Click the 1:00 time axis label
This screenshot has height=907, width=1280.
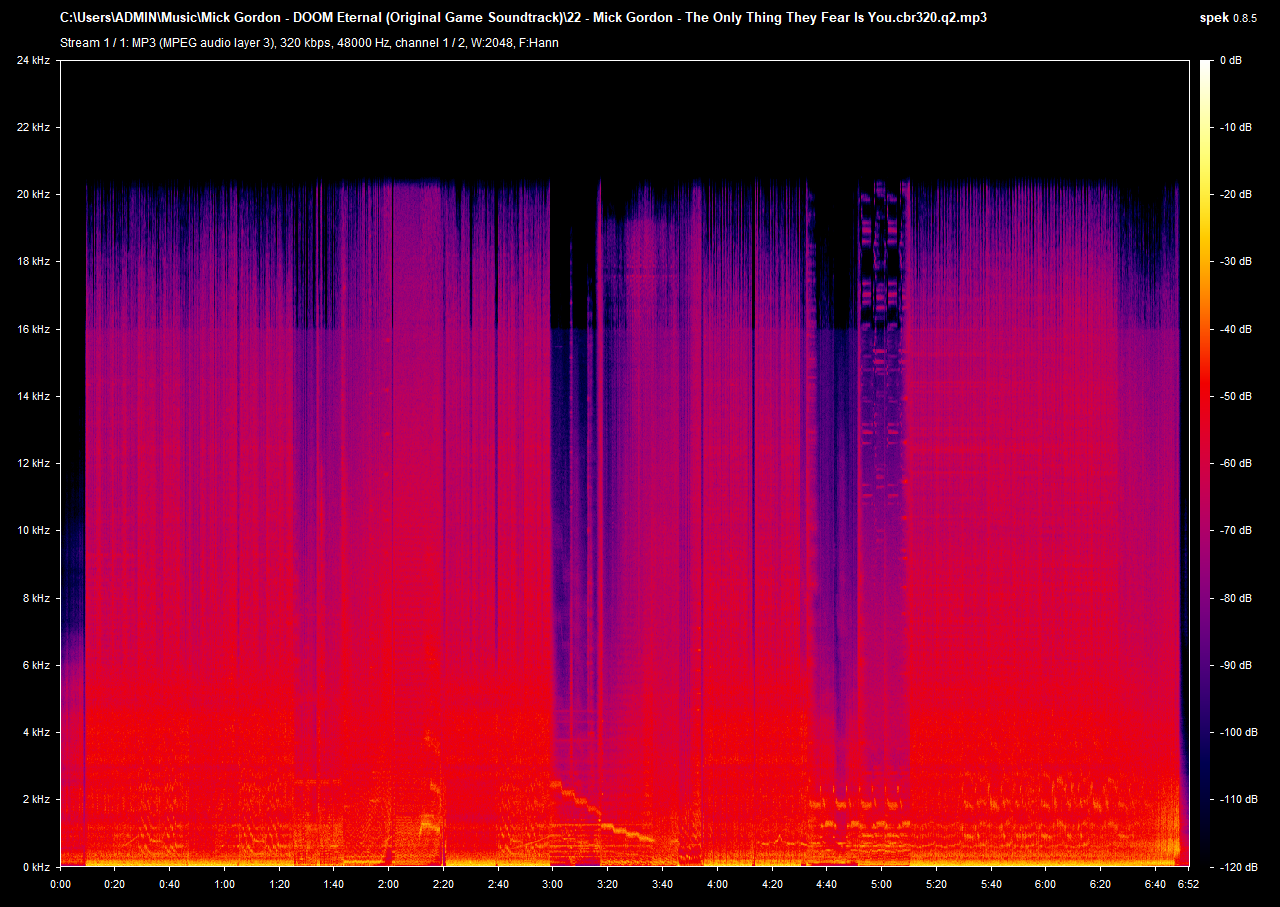(x=224, y=885)
